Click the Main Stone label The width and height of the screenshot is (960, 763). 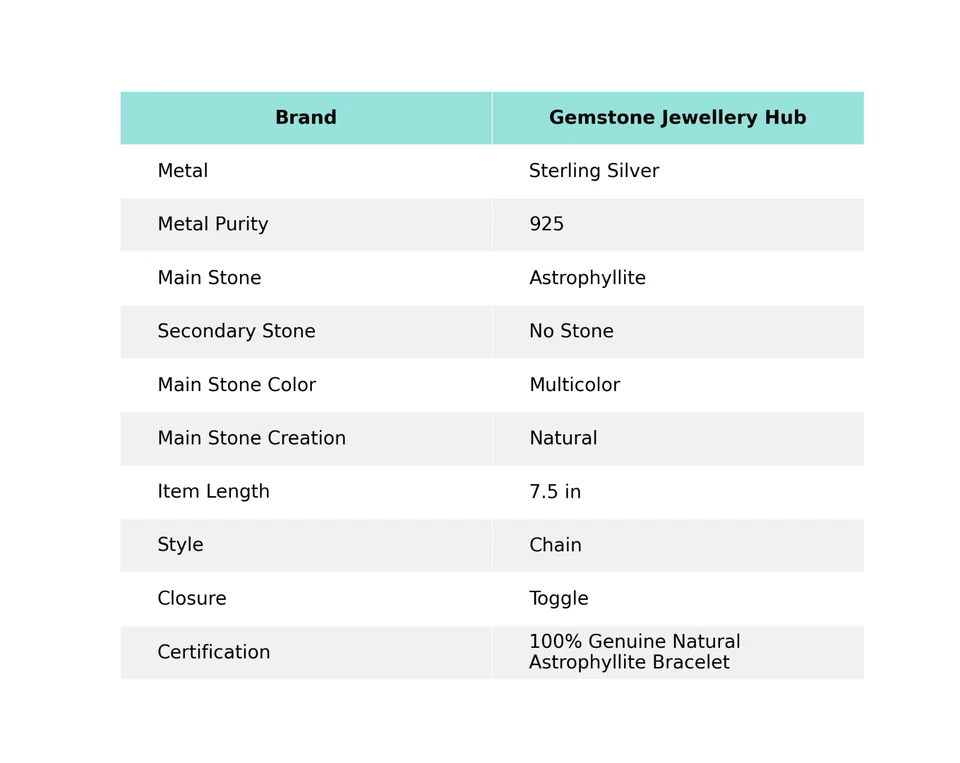coord(209,278)
